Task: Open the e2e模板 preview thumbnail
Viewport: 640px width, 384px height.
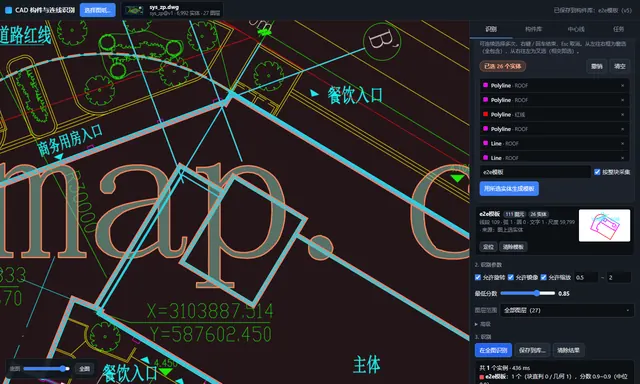Action: pyautogui.click(x=604, y=225)
